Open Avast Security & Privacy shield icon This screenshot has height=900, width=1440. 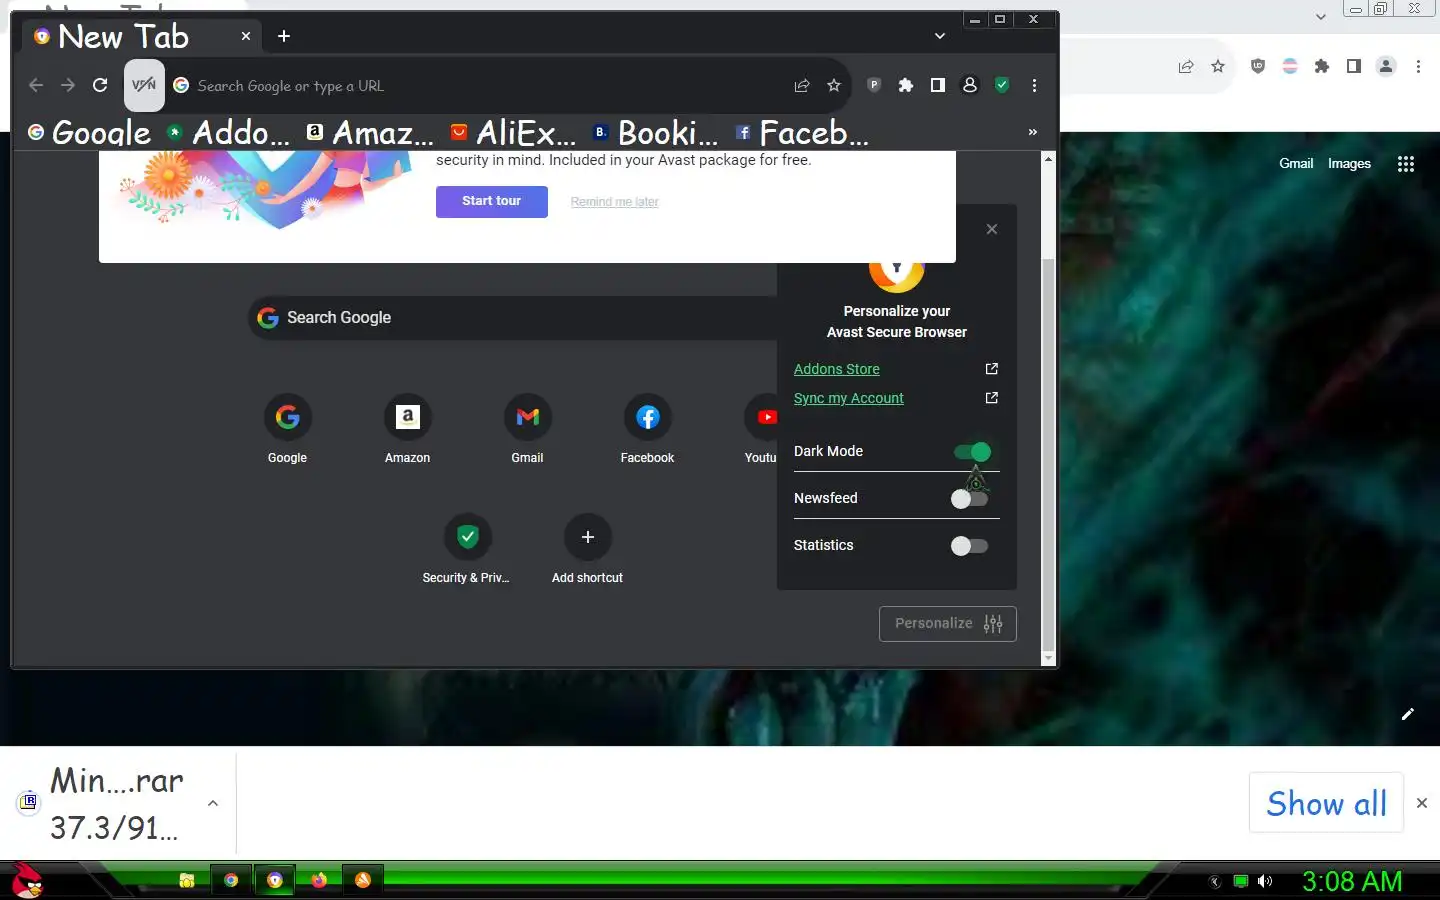coord(1002,86)
